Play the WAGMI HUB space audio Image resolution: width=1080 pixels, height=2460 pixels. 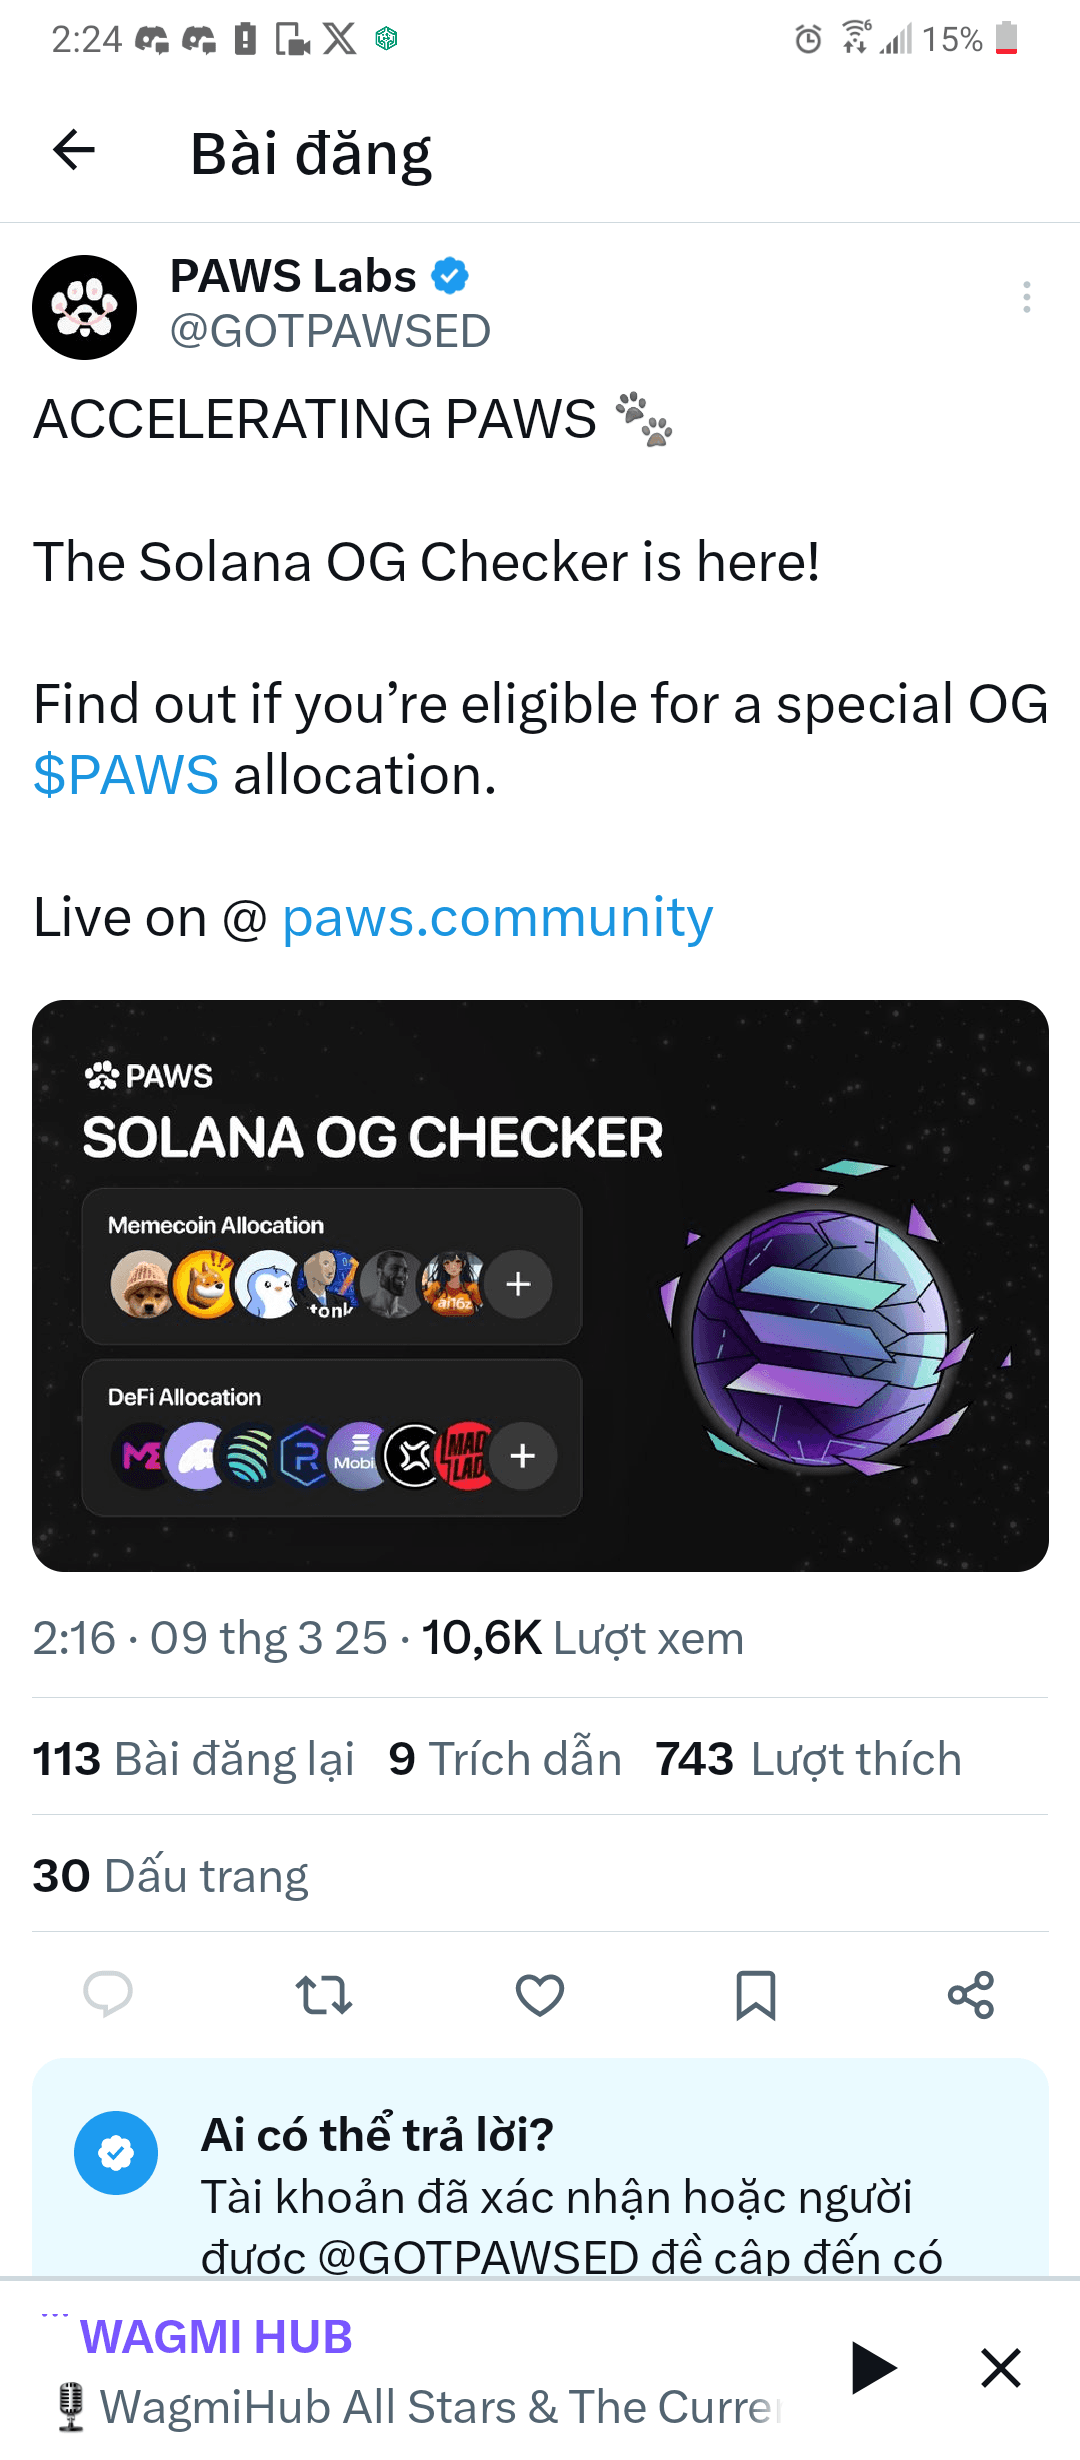[x=874, y=2368]
